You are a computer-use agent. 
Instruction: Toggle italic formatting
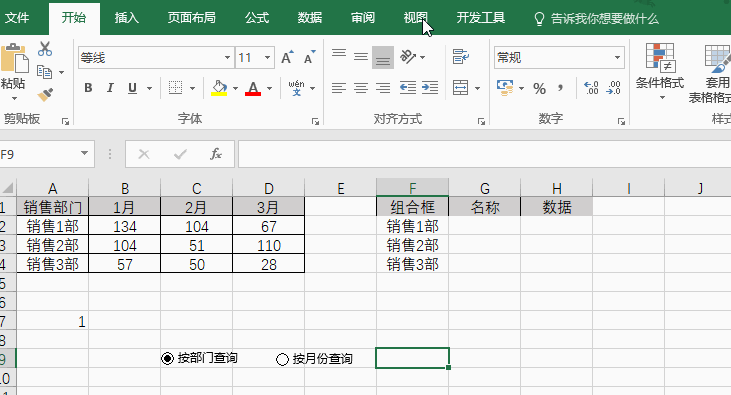(x=110, y=88)
